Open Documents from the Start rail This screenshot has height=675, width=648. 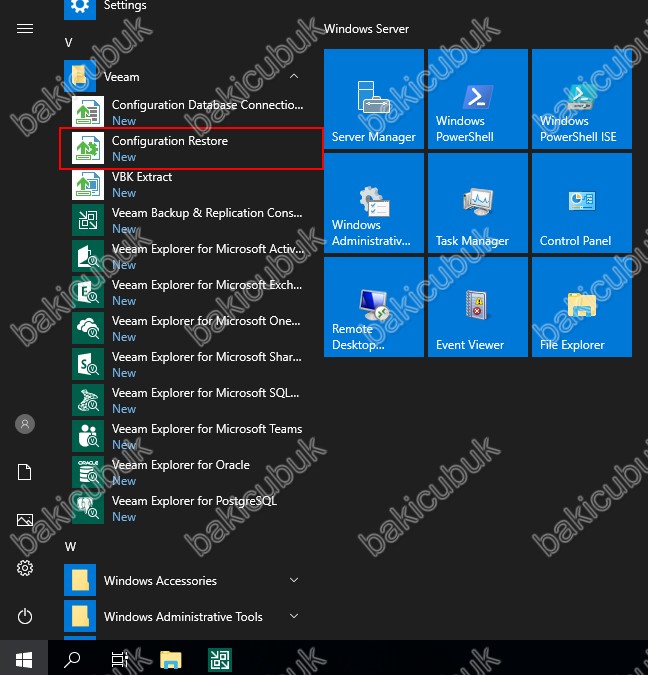[x=25, y=472]
